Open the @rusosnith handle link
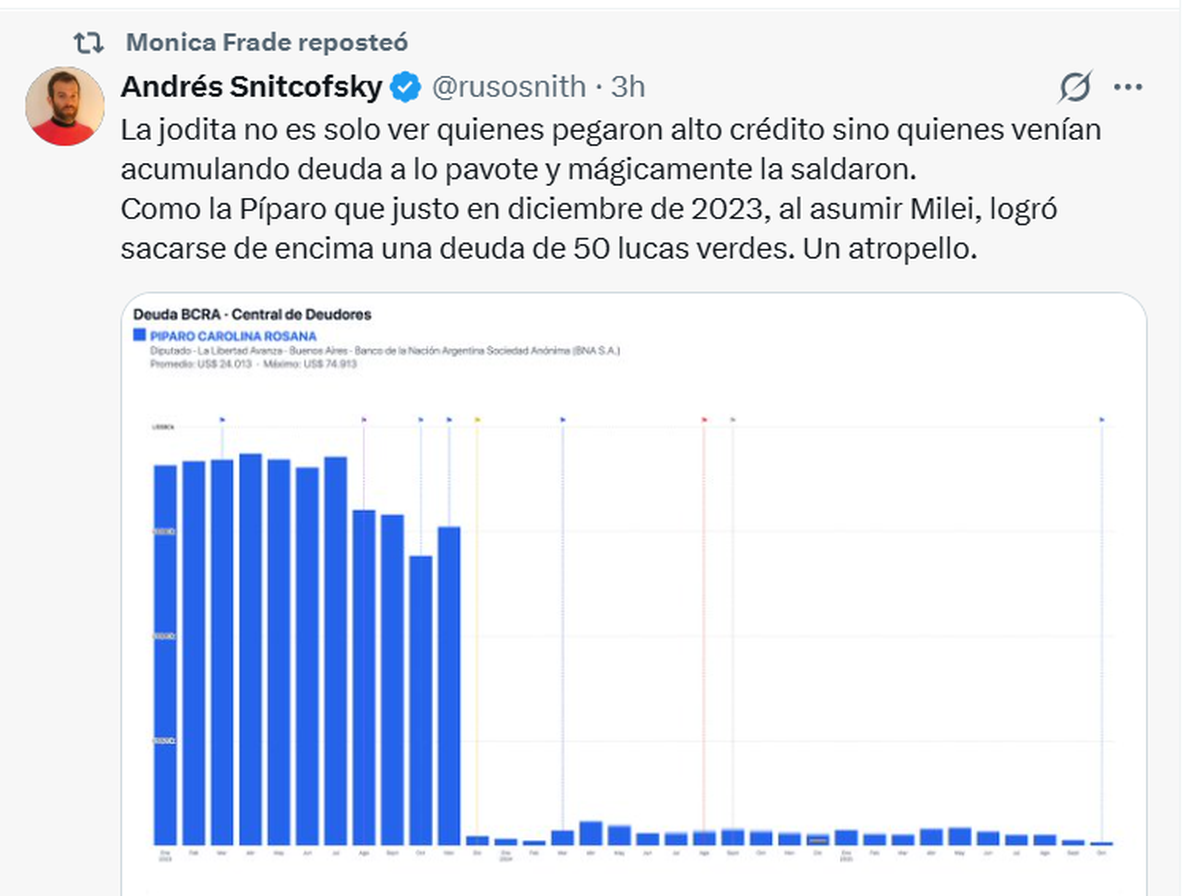1200x896 pixels. tap(508, 87)
